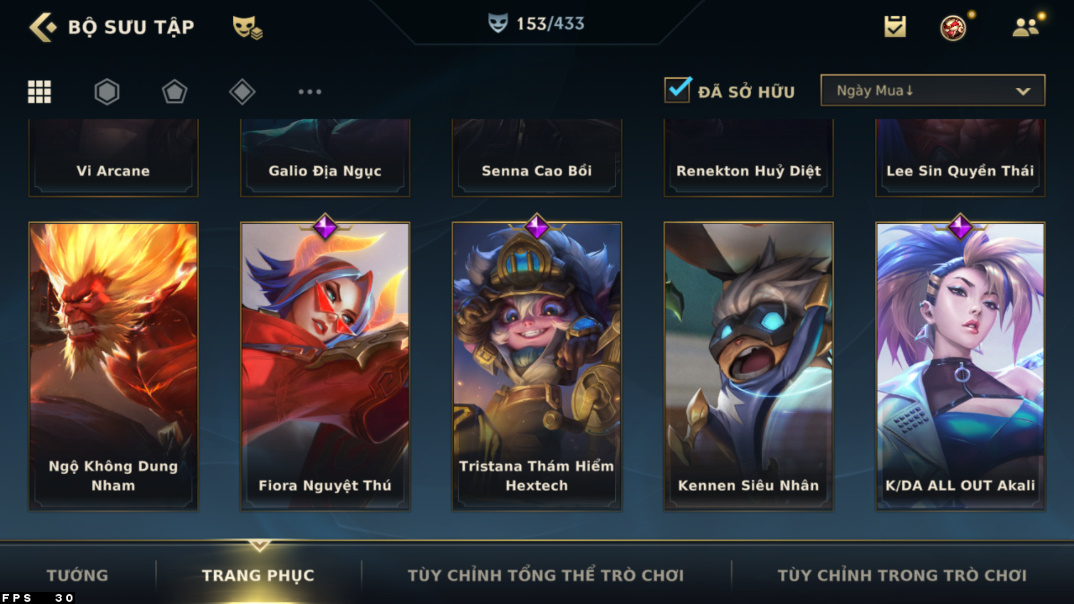Viewport: 1074px width, 604px height.
Task: Filter by hexagon rarity icon
Action: 107,91
